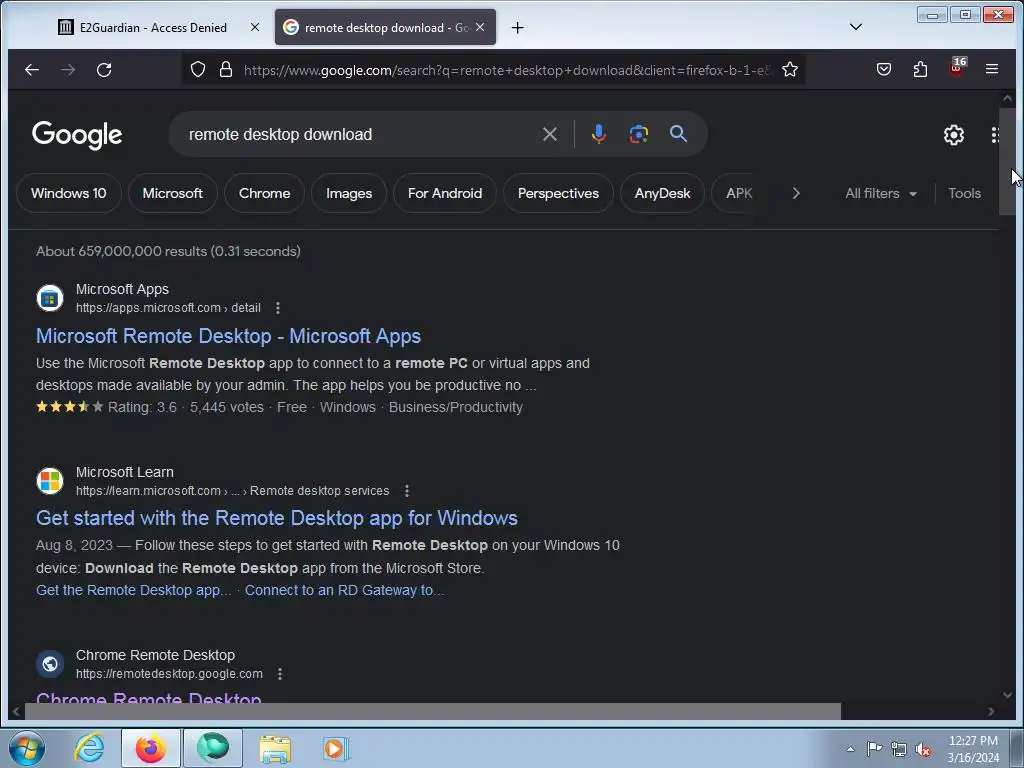The width and height of the screenshot is (1024, 768).
Task: Select the Perspectives filter chip
Action: coord(558,193)
